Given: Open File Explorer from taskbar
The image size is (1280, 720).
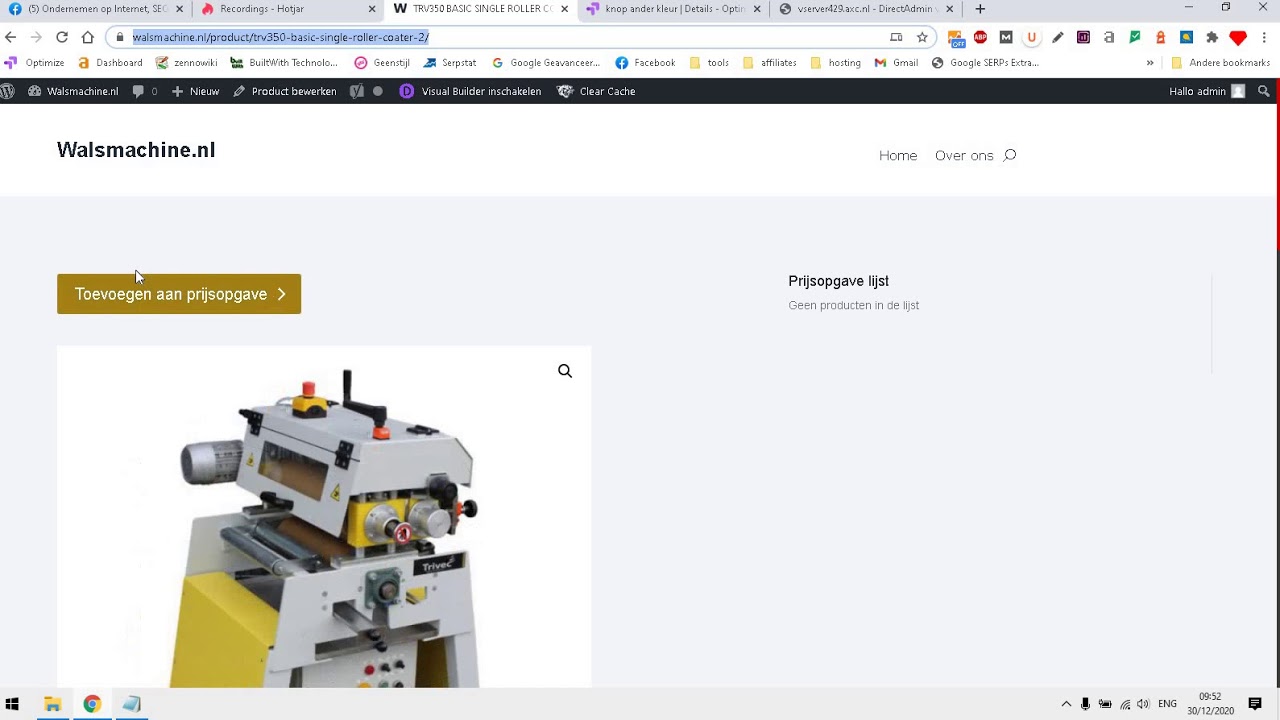Looking at the screenshot, I should (52, 704).
